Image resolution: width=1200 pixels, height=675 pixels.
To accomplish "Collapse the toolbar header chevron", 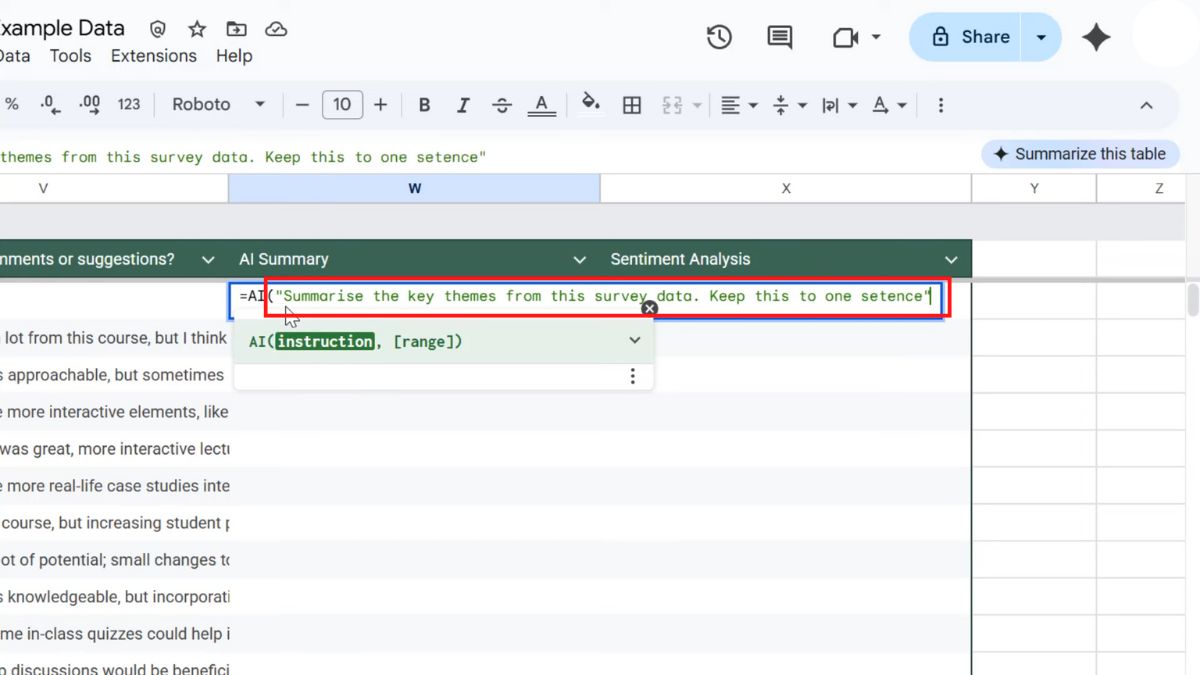I will [x=1146, y=105].
